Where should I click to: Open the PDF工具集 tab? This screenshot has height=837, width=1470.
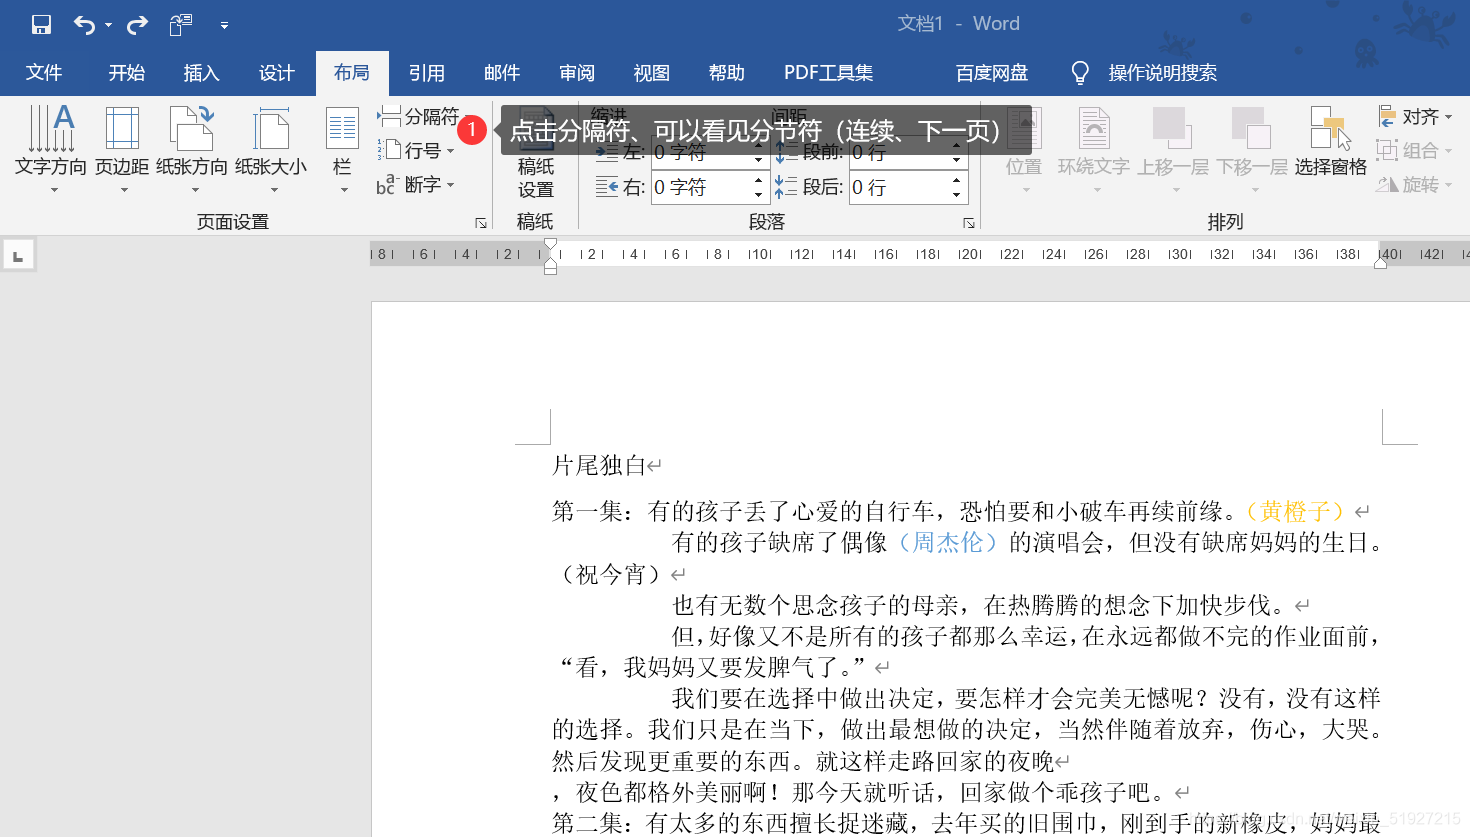click(x=828, y=72)
